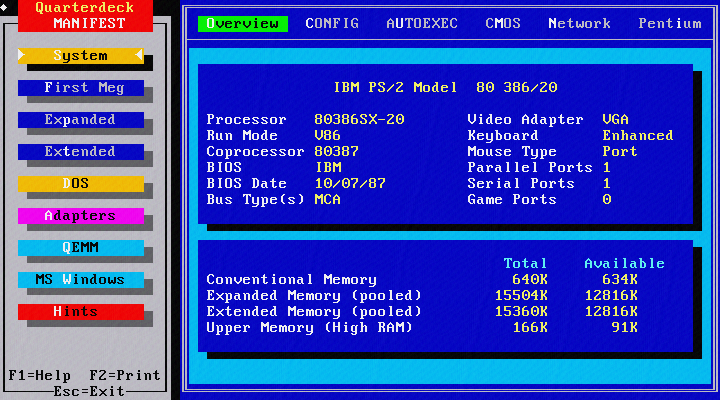The image size is (720, 400).
Task: Click the Run Mode value 'V86'
Action: 327,135
